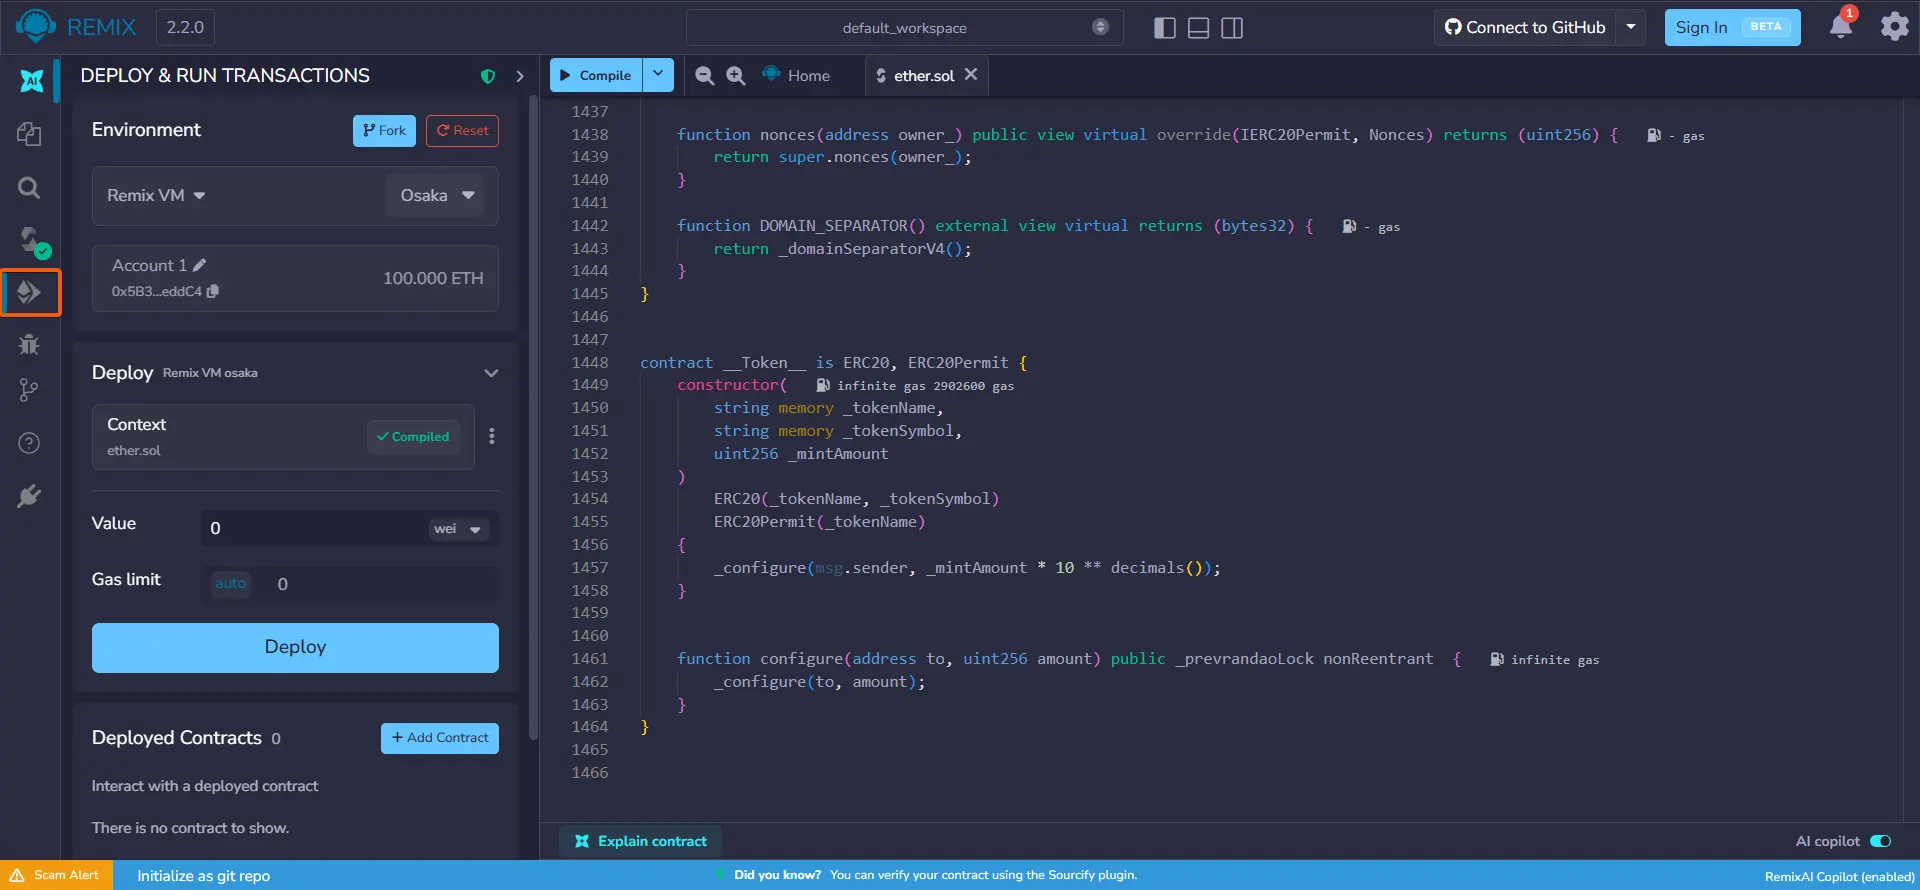Click the Deploy button
1920x890 pixels.
coord(295,647)
